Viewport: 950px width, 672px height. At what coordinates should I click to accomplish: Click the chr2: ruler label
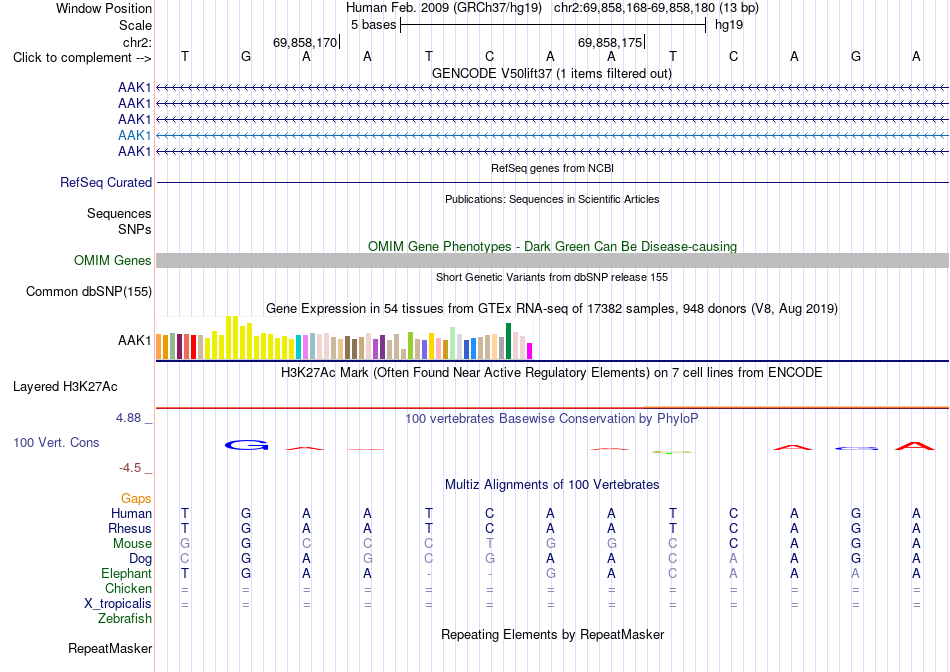[x=137, y=42]
